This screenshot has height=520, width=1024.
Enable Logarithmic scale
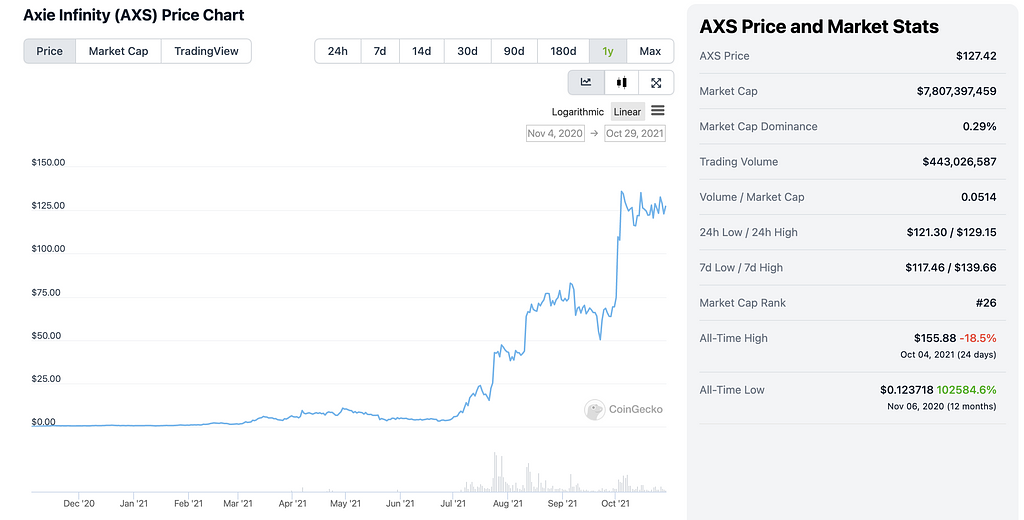pos(578,112)
